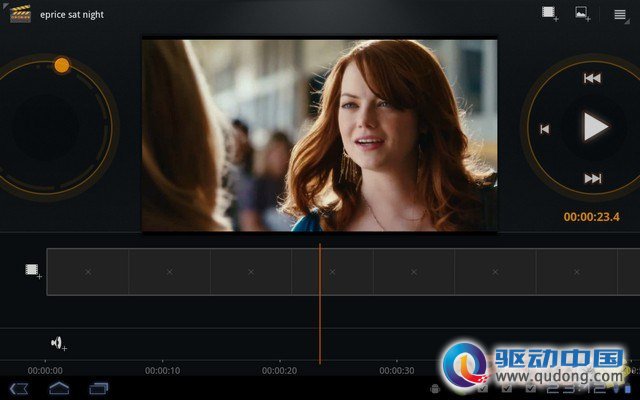Viewport: 640px width, 400px height.
Task: Add an audio track with the speaker icon
Action: [x=59, y=343]
